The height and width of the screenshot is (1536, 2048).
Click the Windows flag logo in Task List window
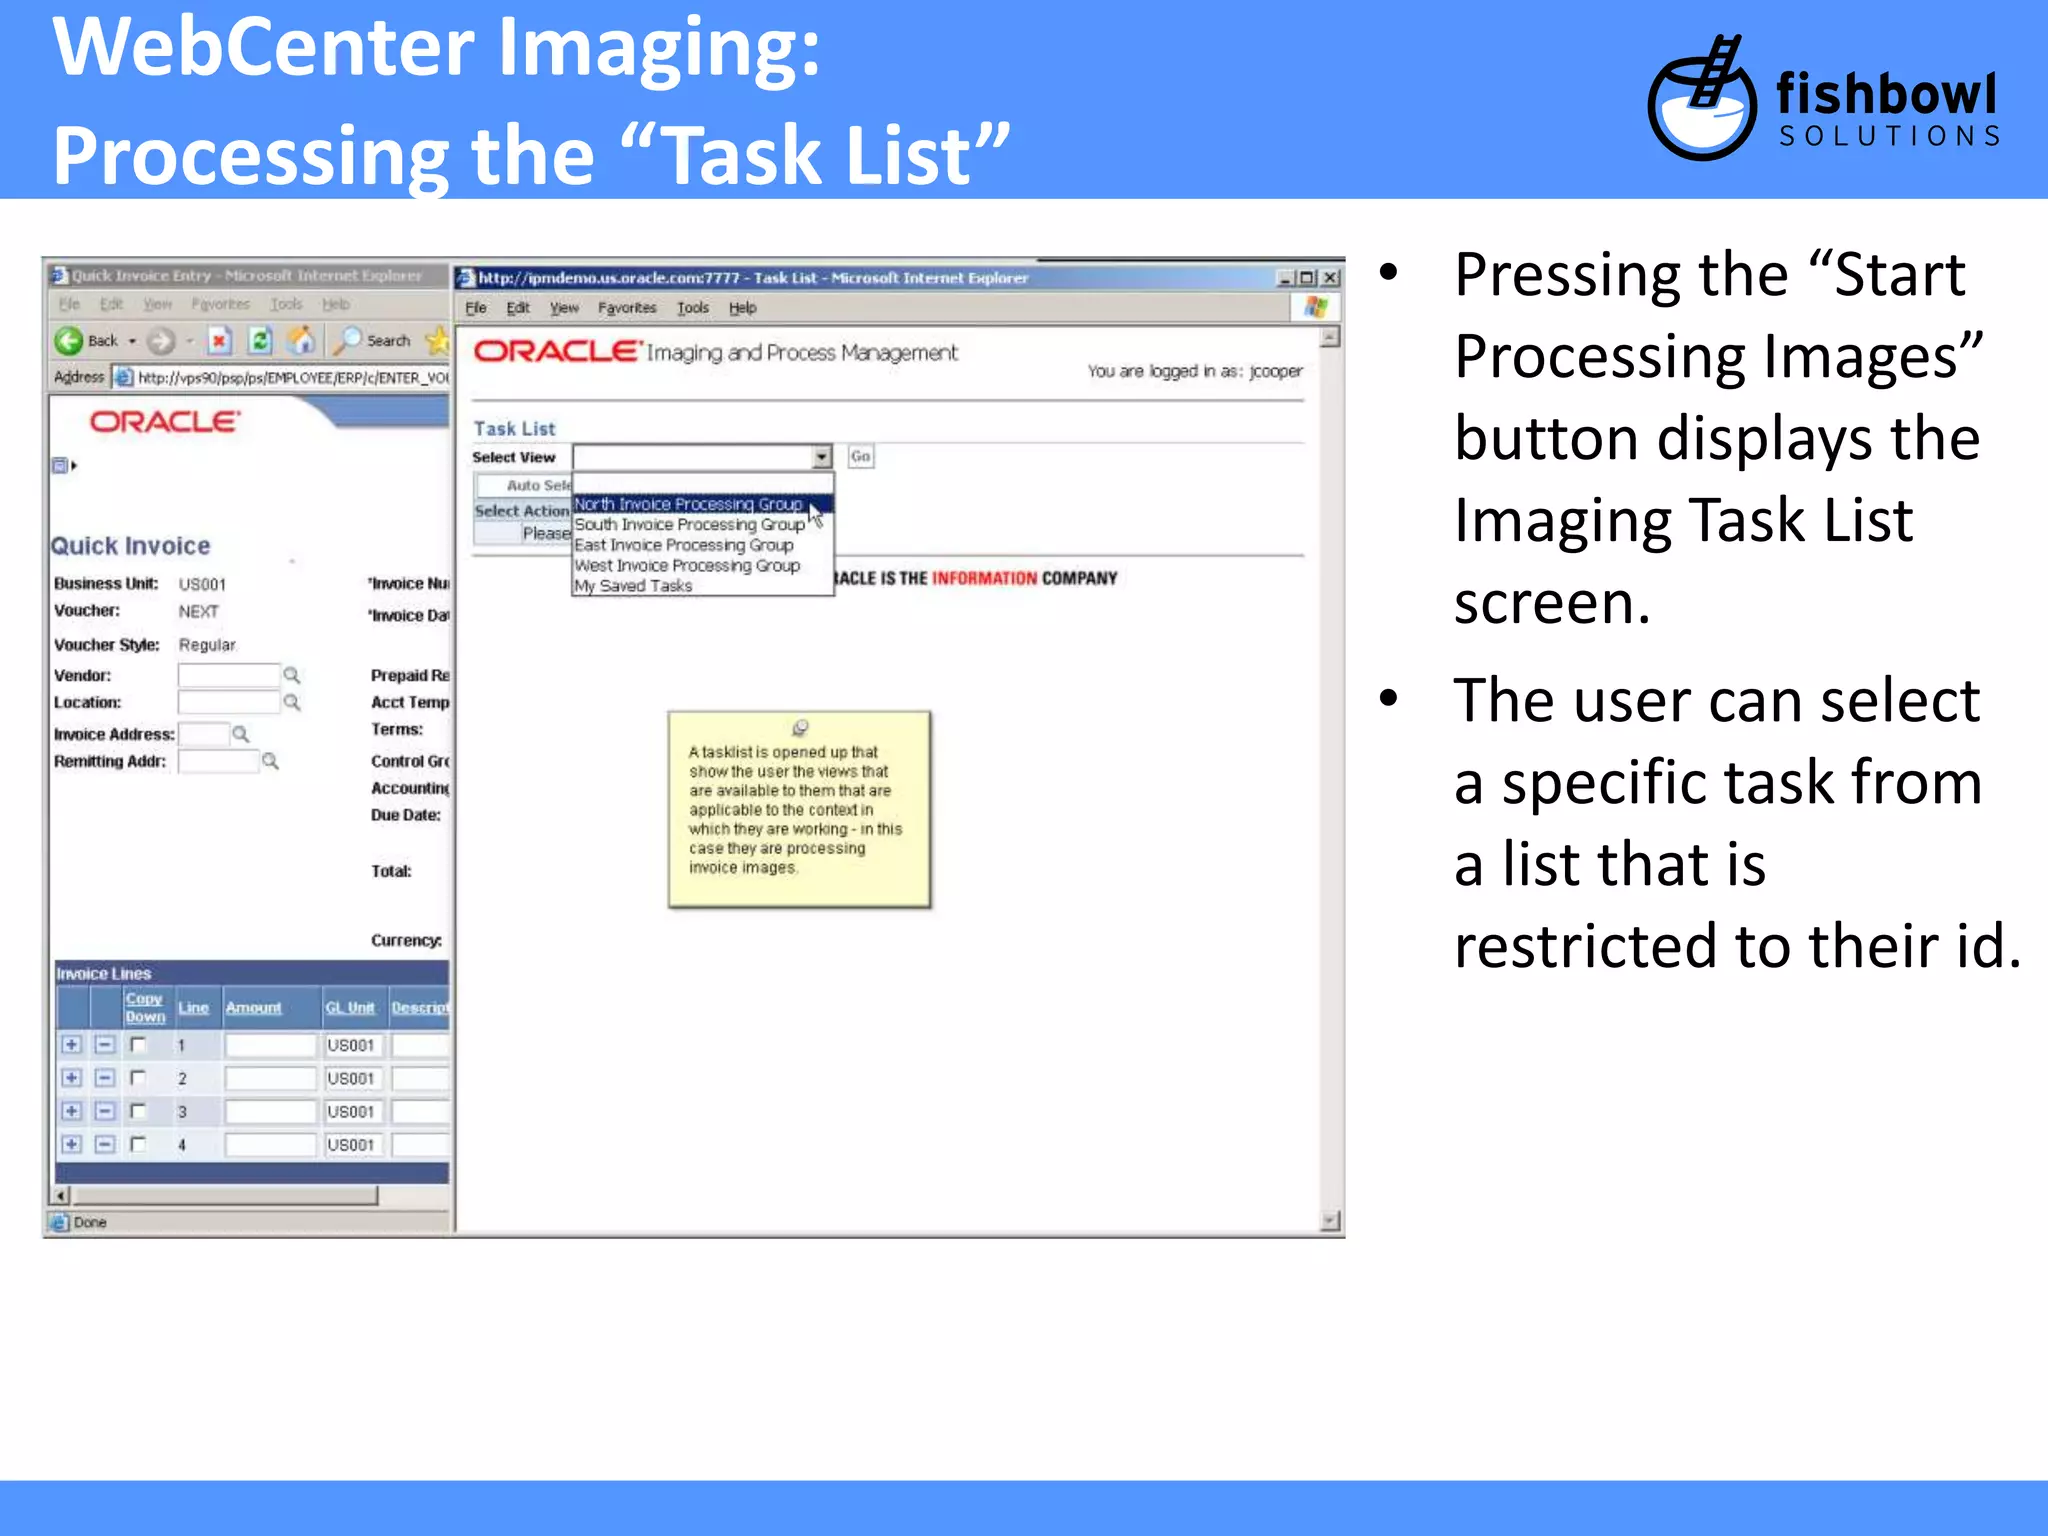coord(1316,307)
